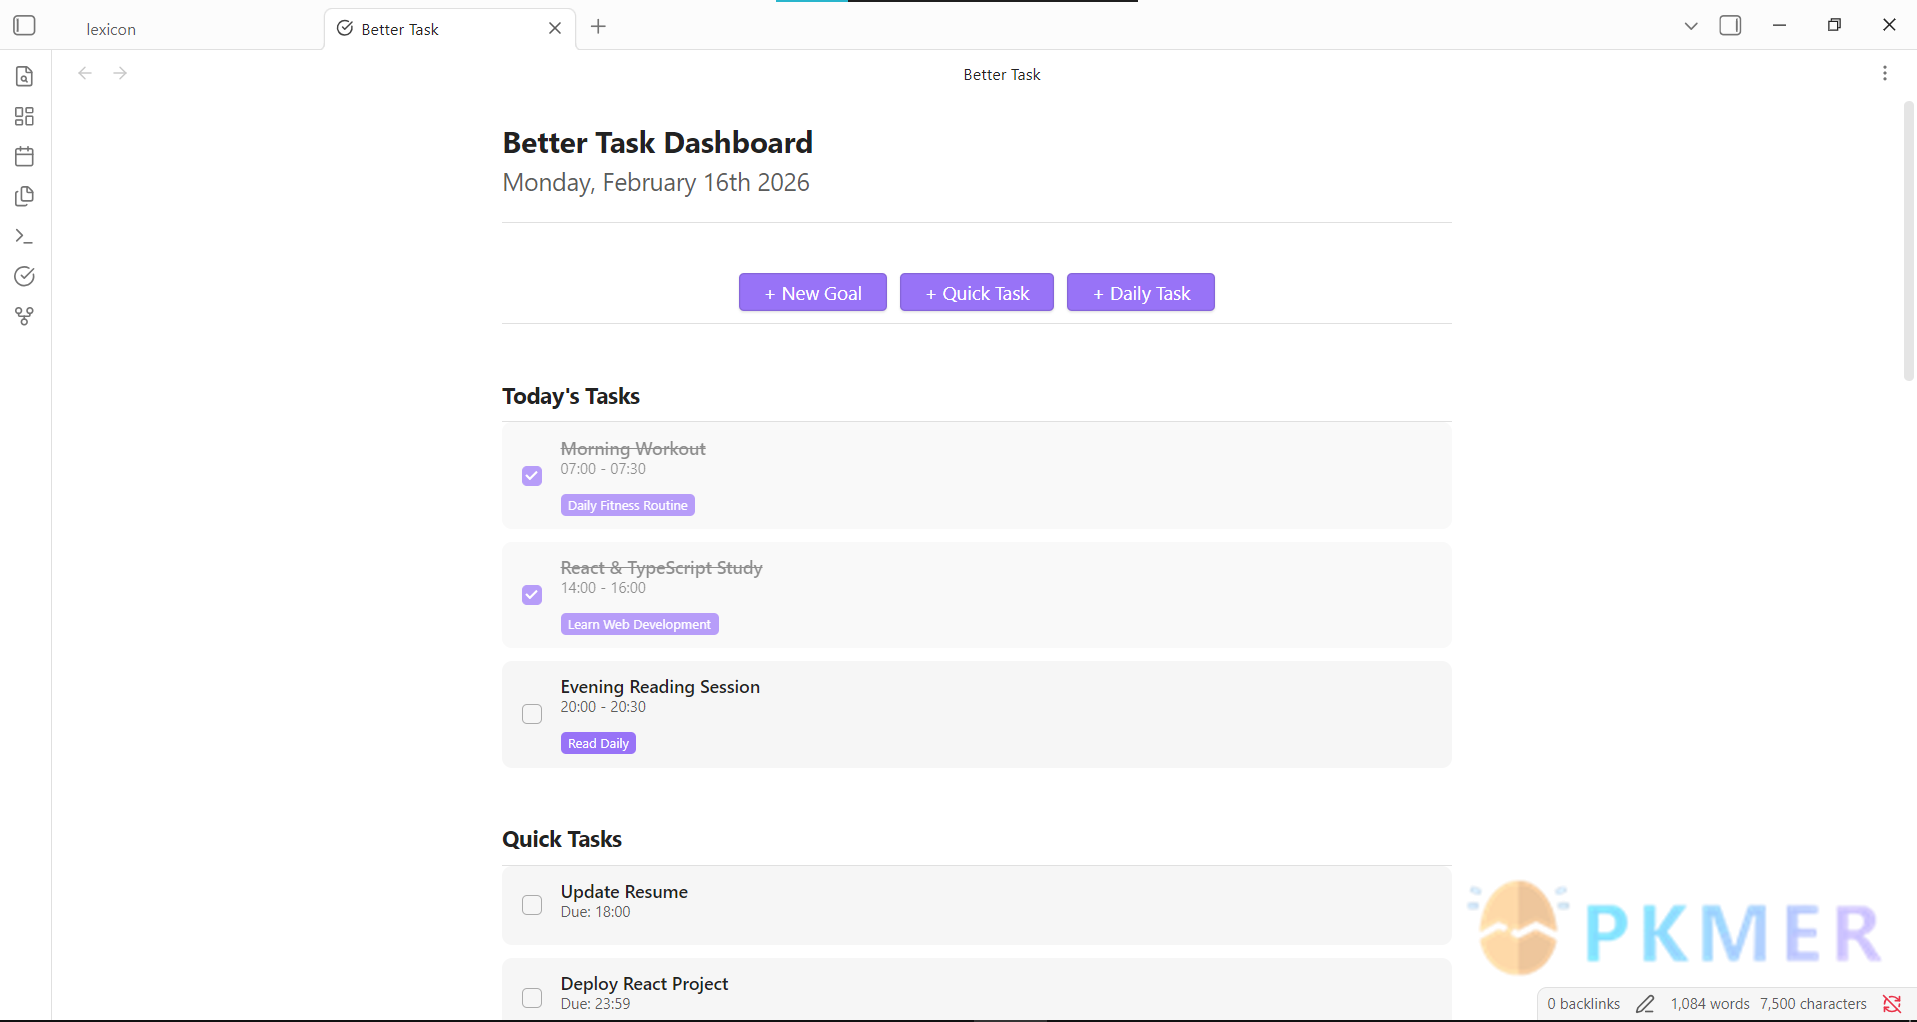Click the Quick Tasks heading

click(562, 839)
